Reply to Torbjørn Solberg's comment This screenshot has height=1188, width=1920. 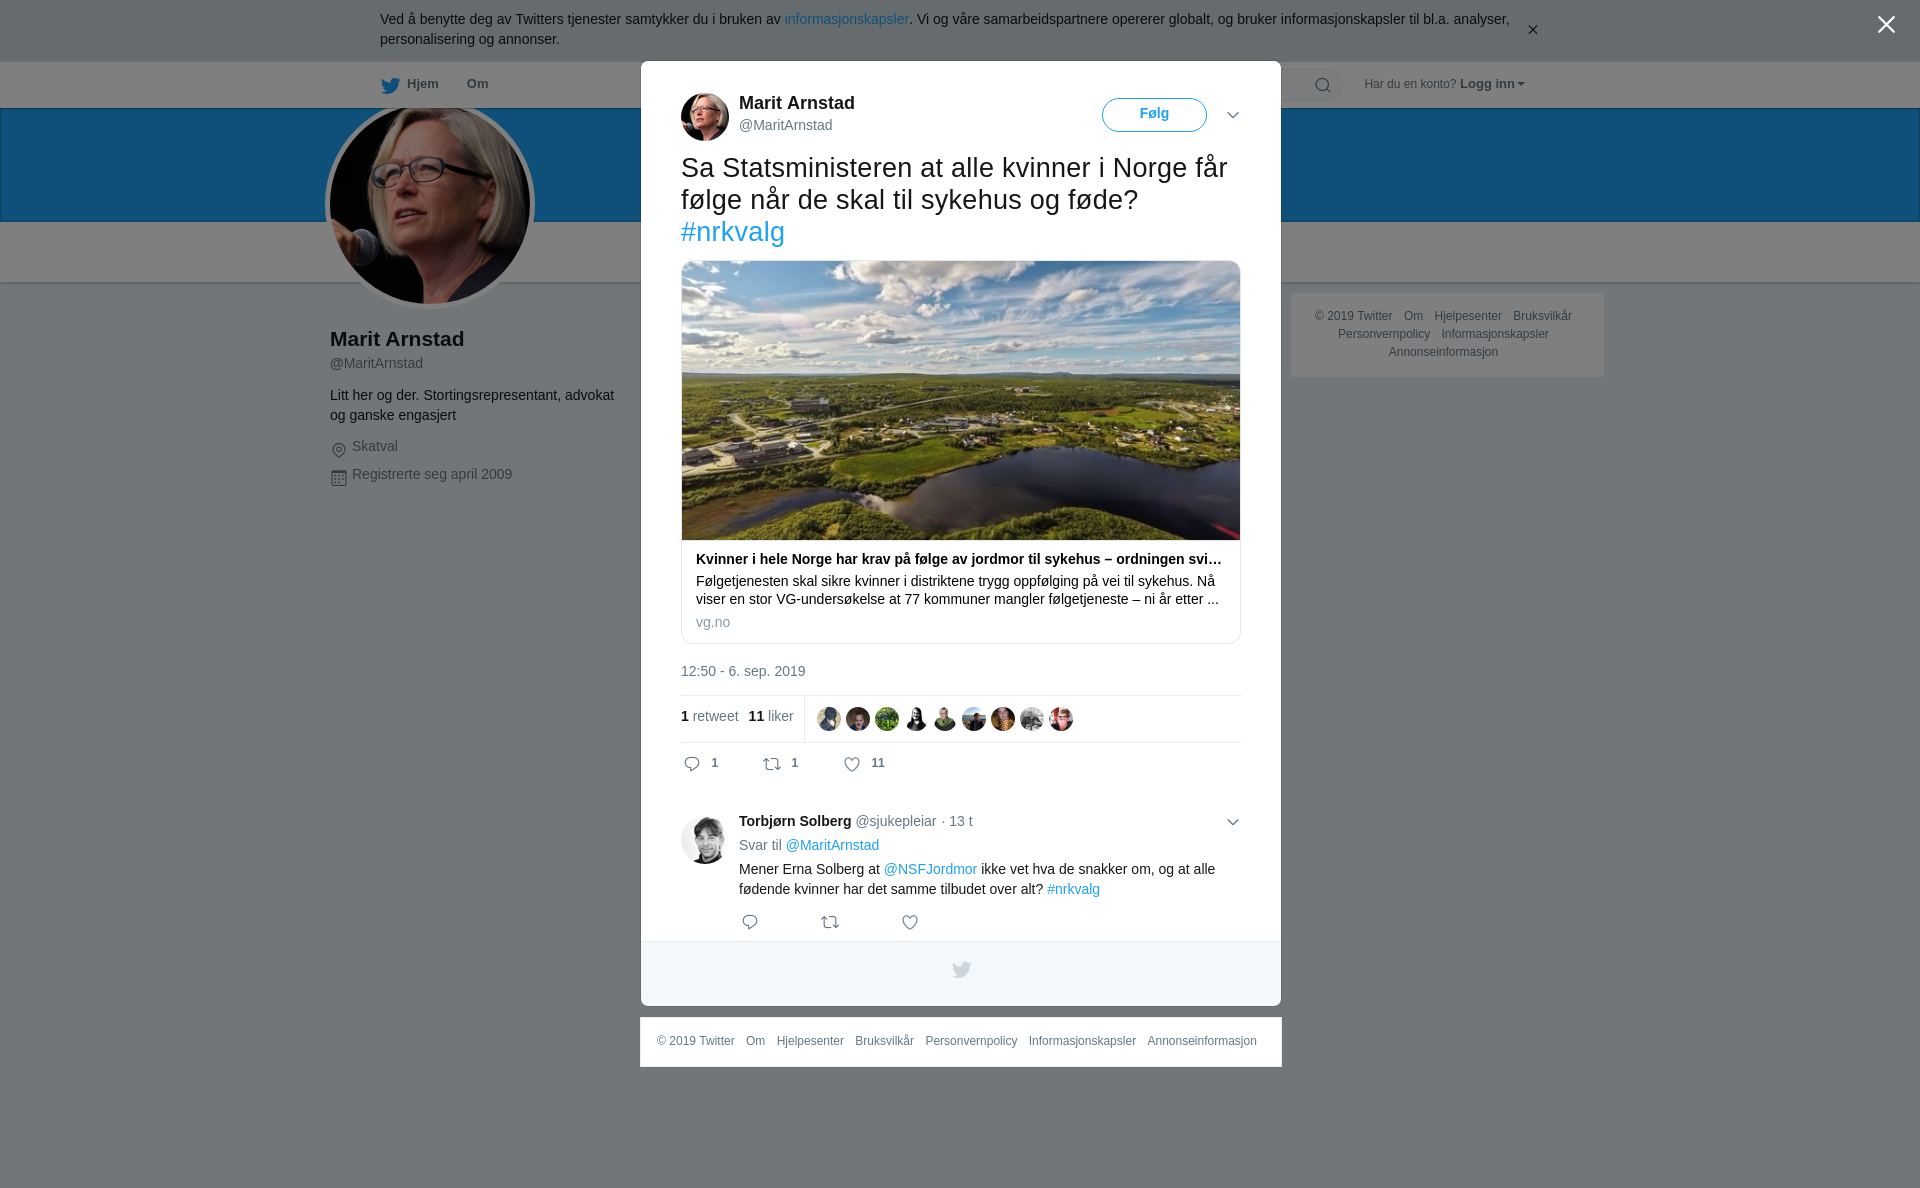[x=750, y=922]
